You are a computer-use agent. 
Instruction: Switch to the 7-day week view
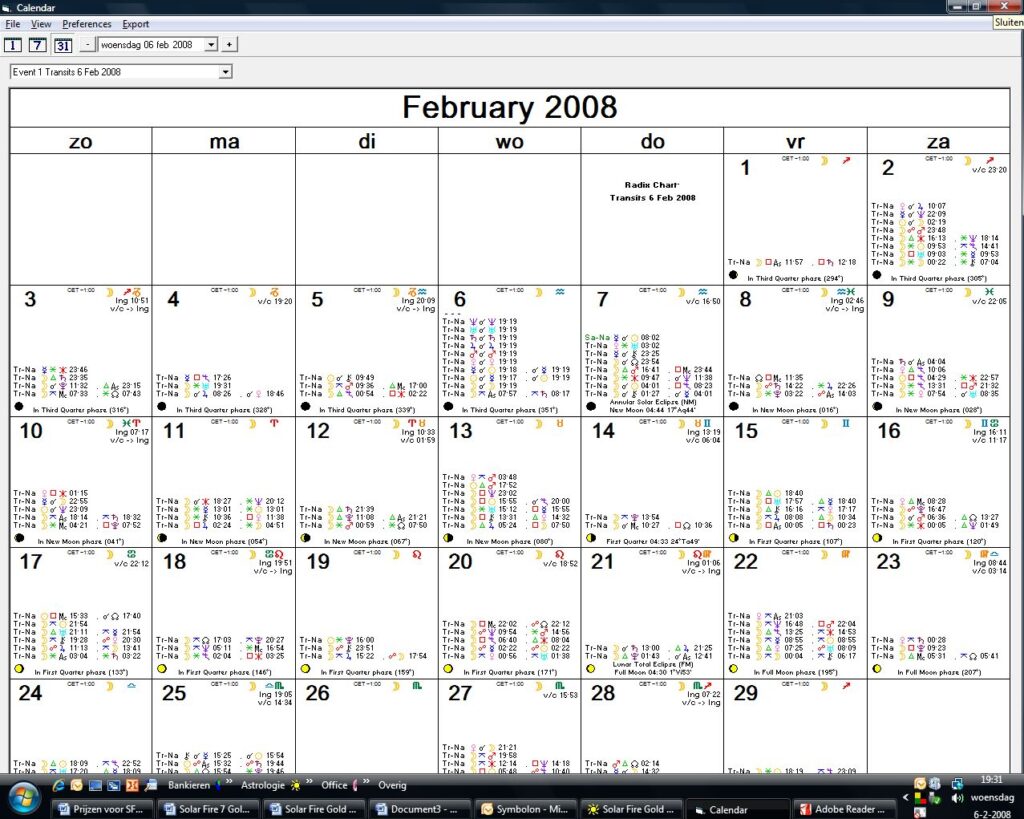[37, 45]
